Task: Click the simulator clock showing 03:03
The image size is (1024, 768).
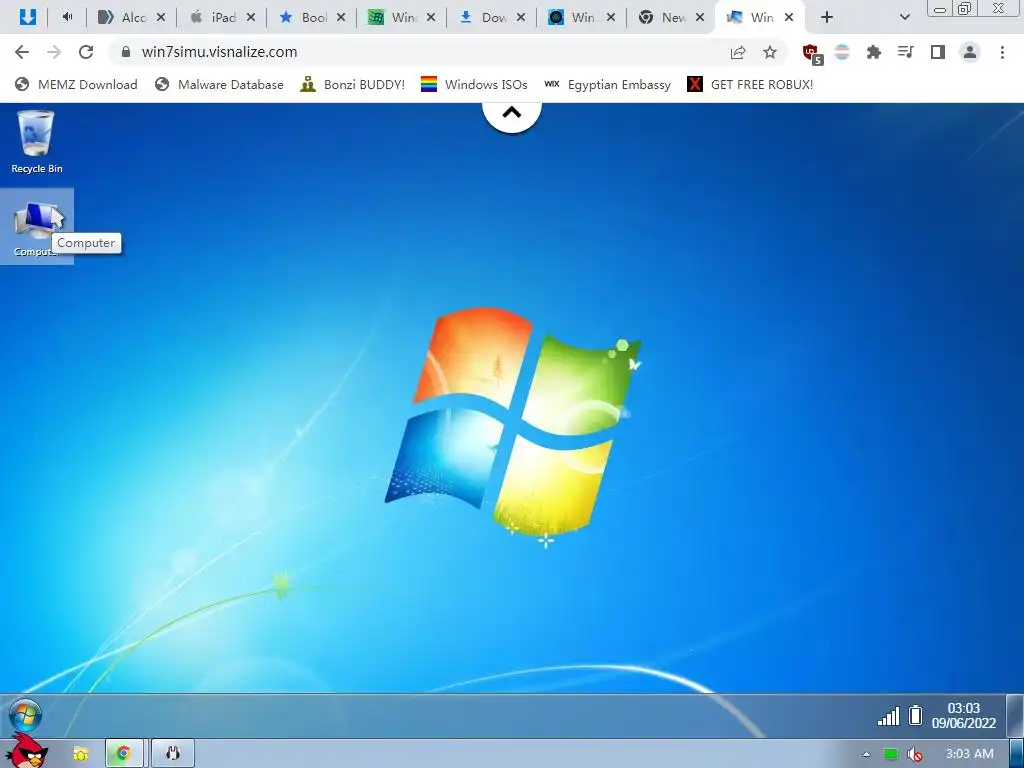Action: (x=964, y=716)
